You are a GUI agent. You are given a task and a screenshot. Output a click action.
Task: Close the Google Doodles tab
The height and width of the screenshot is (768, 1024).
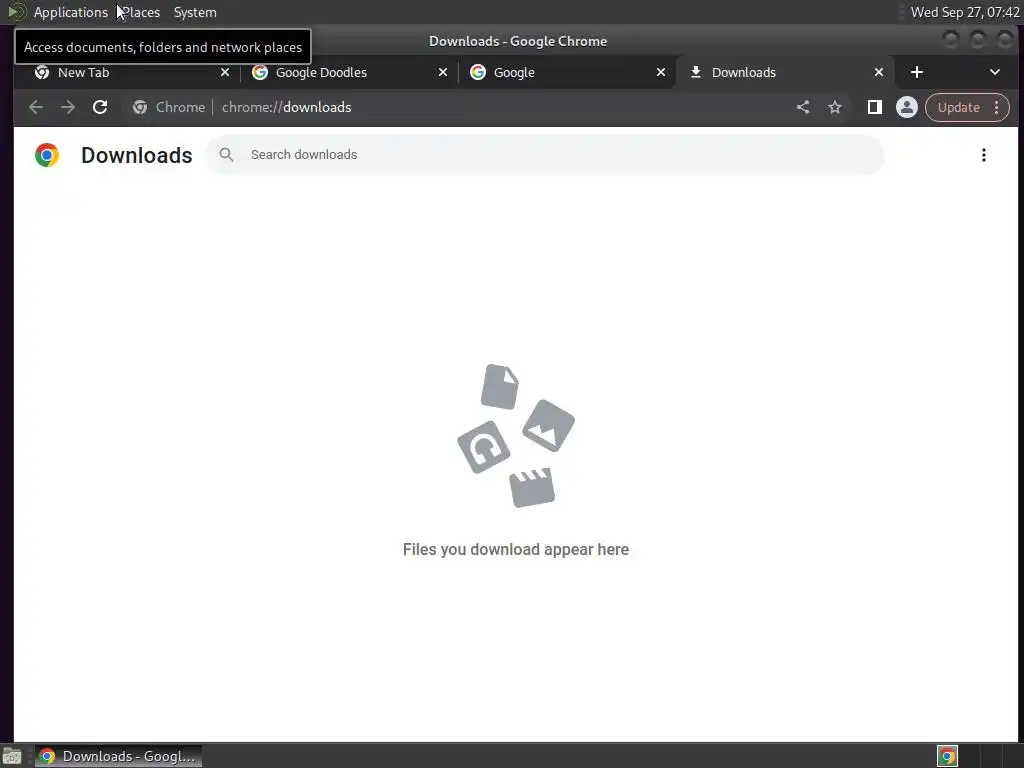coord(443,72)
